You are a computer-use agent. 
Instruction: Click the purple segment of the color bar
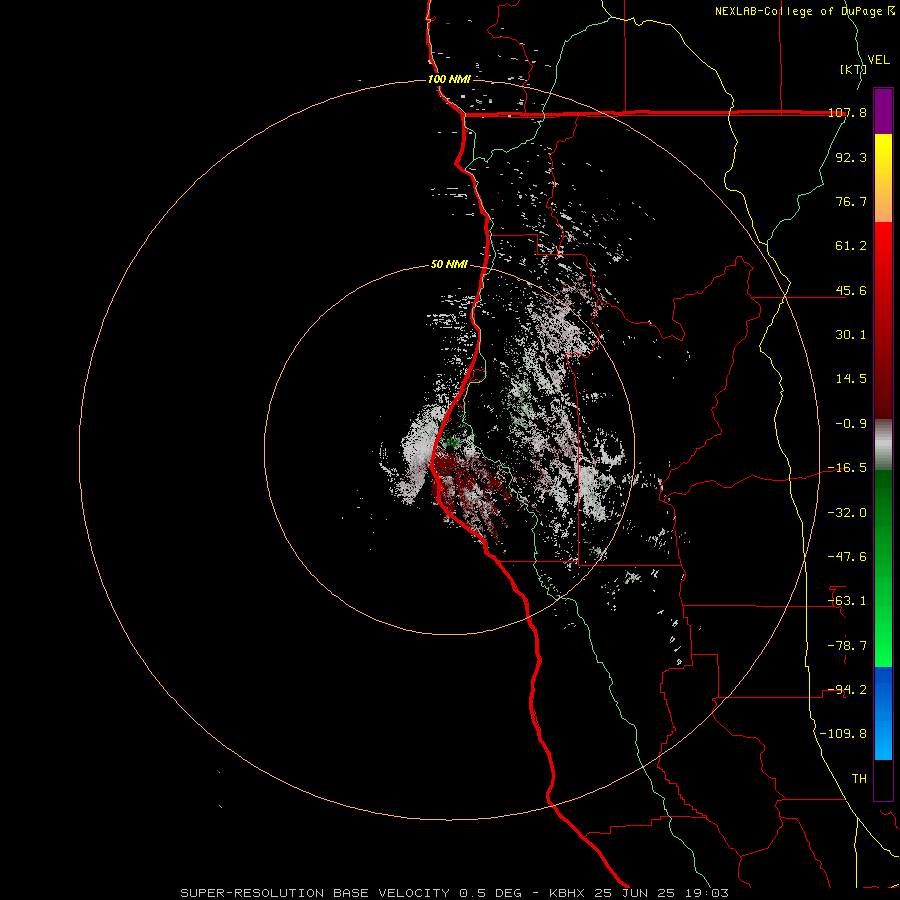click(883, 111)
